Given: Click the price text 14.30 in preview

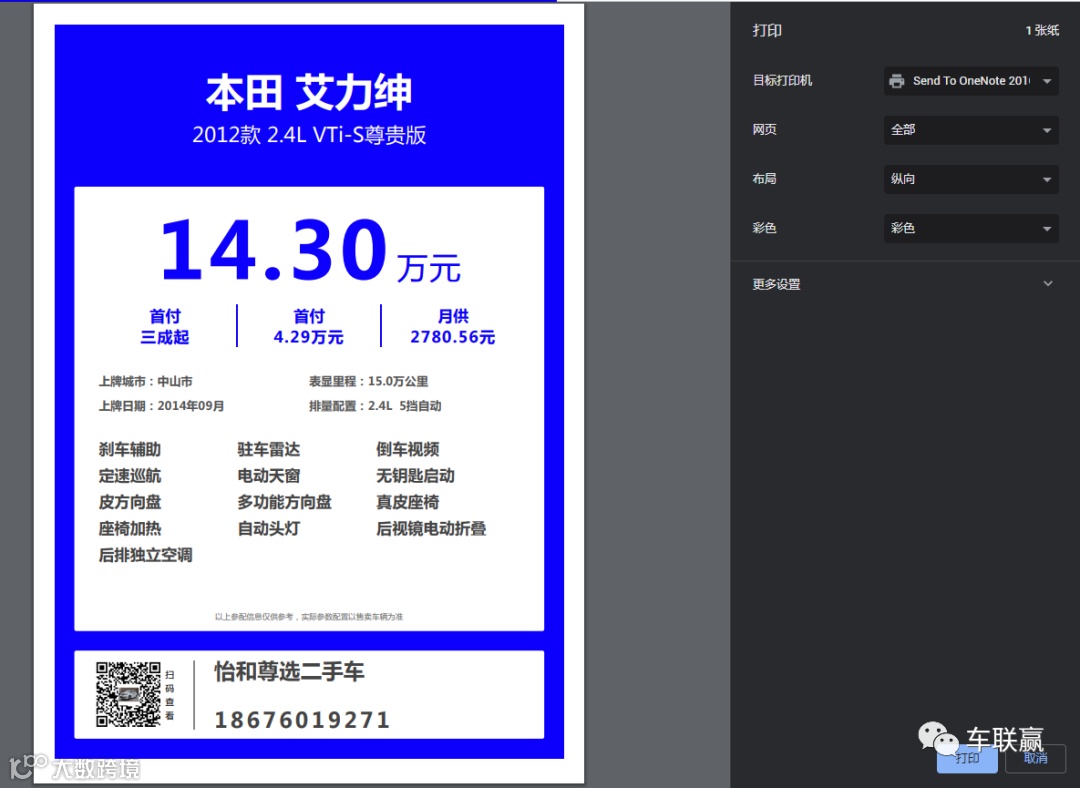Looking at the screenshot, I should click(273, 249).
